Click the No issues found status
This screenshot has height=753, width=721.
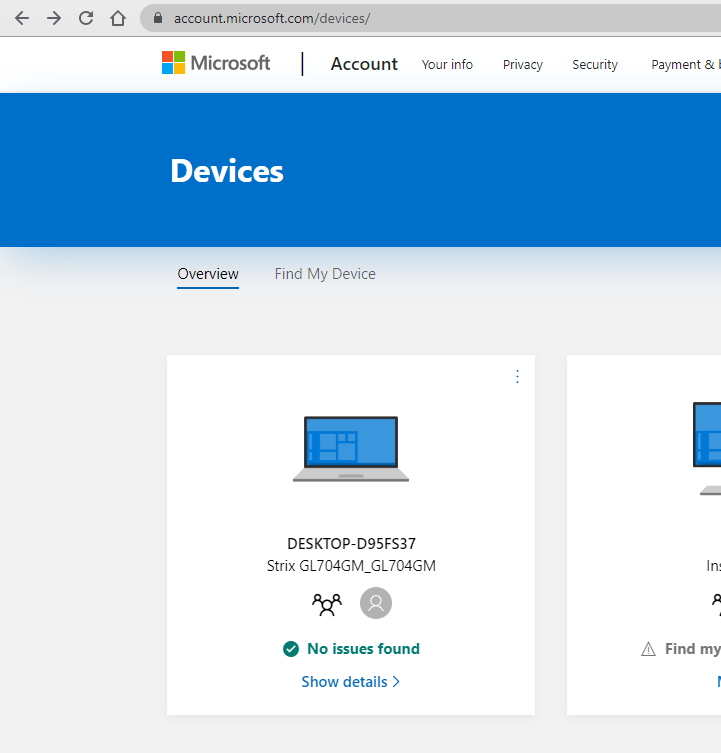(364, 649)
